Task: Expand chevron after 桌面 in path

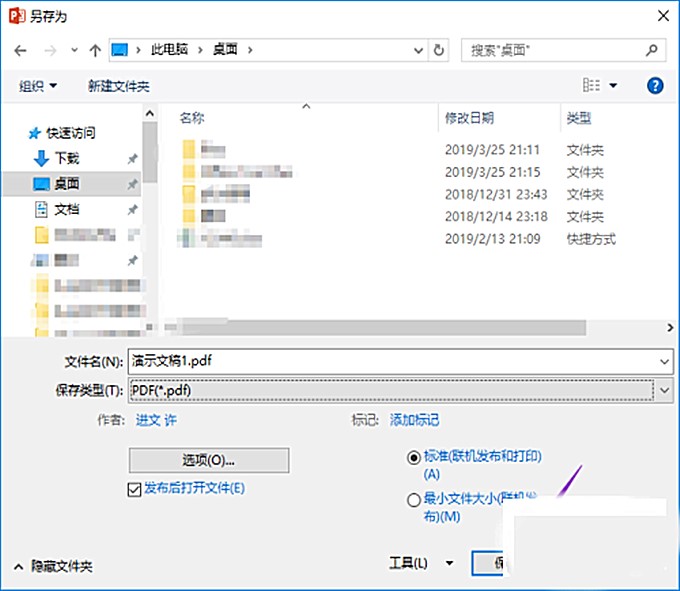Action: (x=250, y=50)
